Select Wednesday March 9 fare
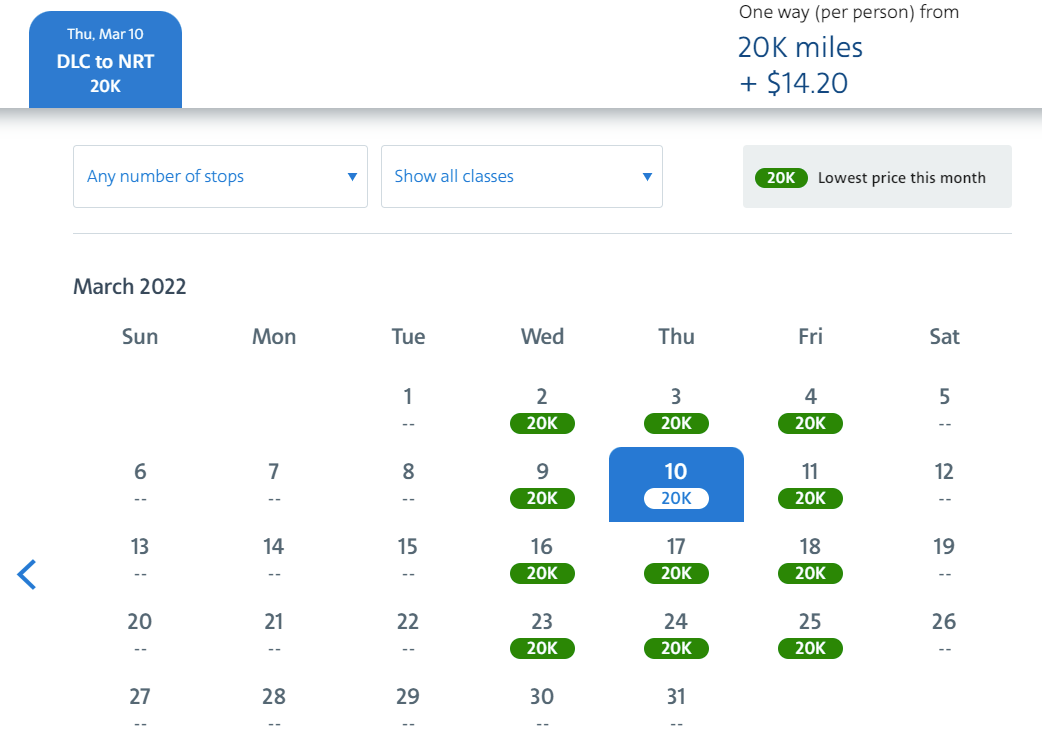The height and width of the screenshot is (749, 1042). pyautogui.click(x=542, y=484)
